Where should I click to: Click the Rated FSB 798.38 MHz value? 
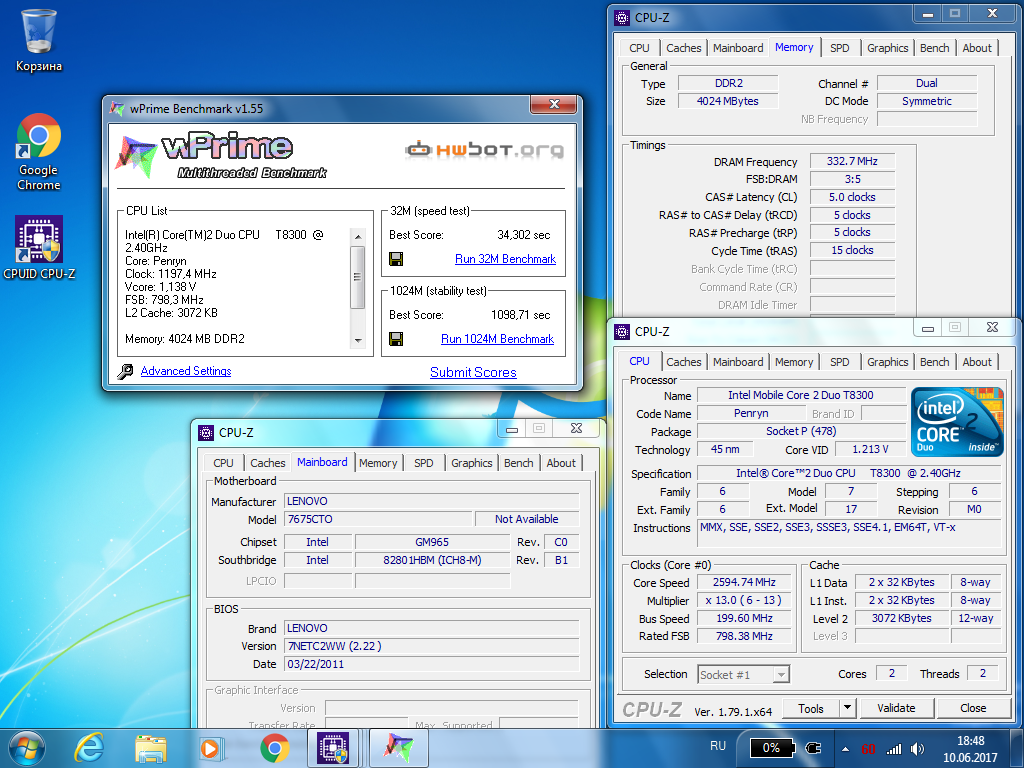tap(744, 636)
